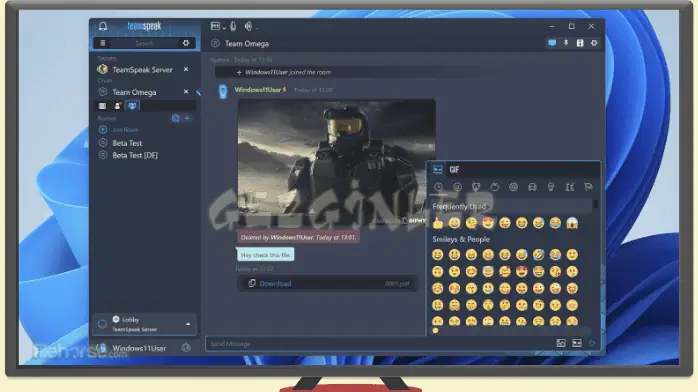Switch to the contacts tab with red badge
This screenshot has width=698, height=392.
coord(118,106)
